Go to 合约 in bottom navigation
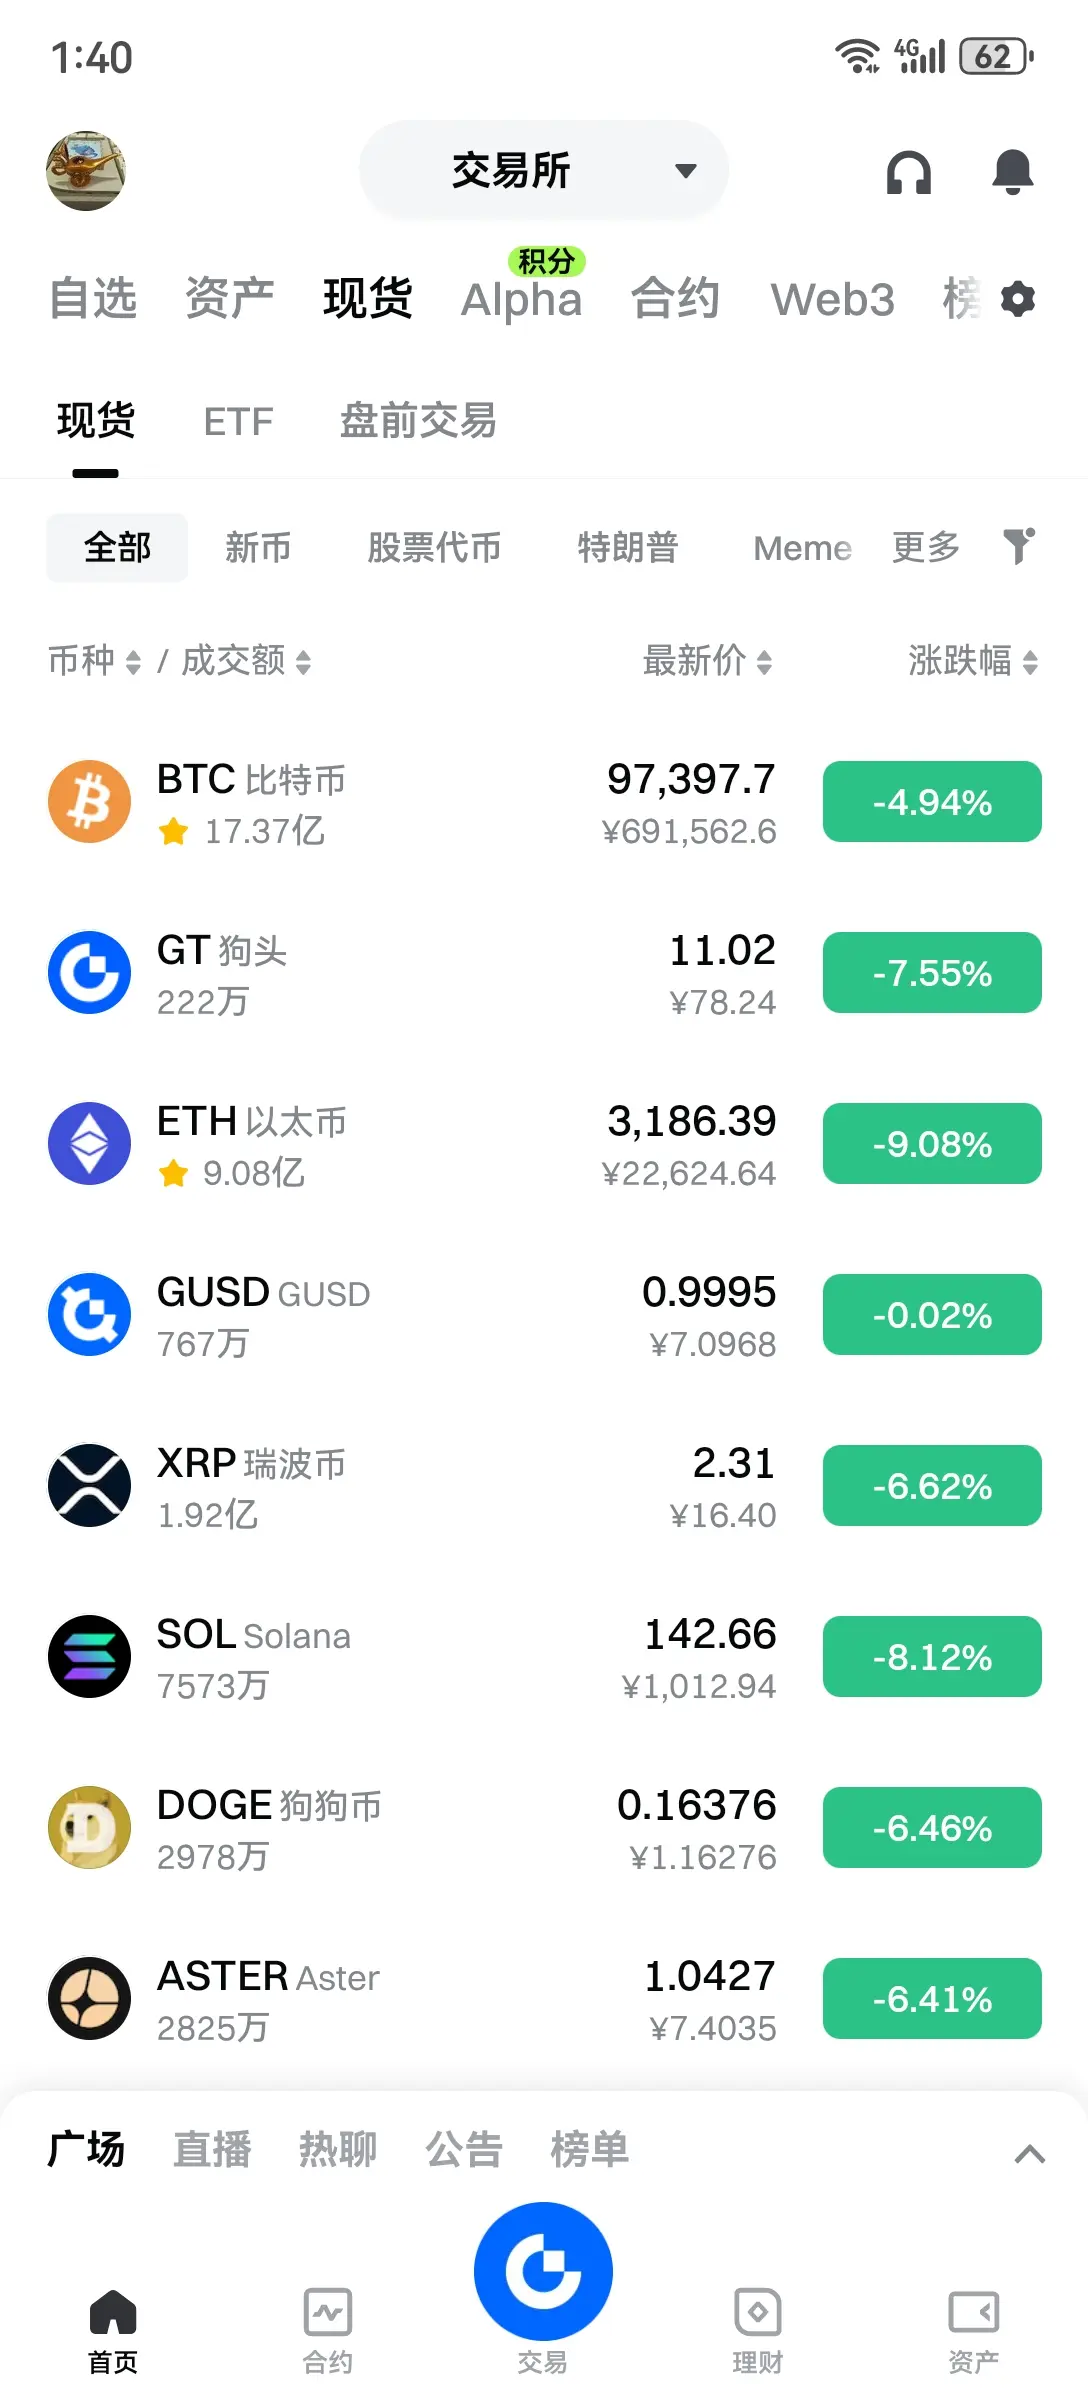Viewport: 1088px width, 2400px height. (328, 2330)
